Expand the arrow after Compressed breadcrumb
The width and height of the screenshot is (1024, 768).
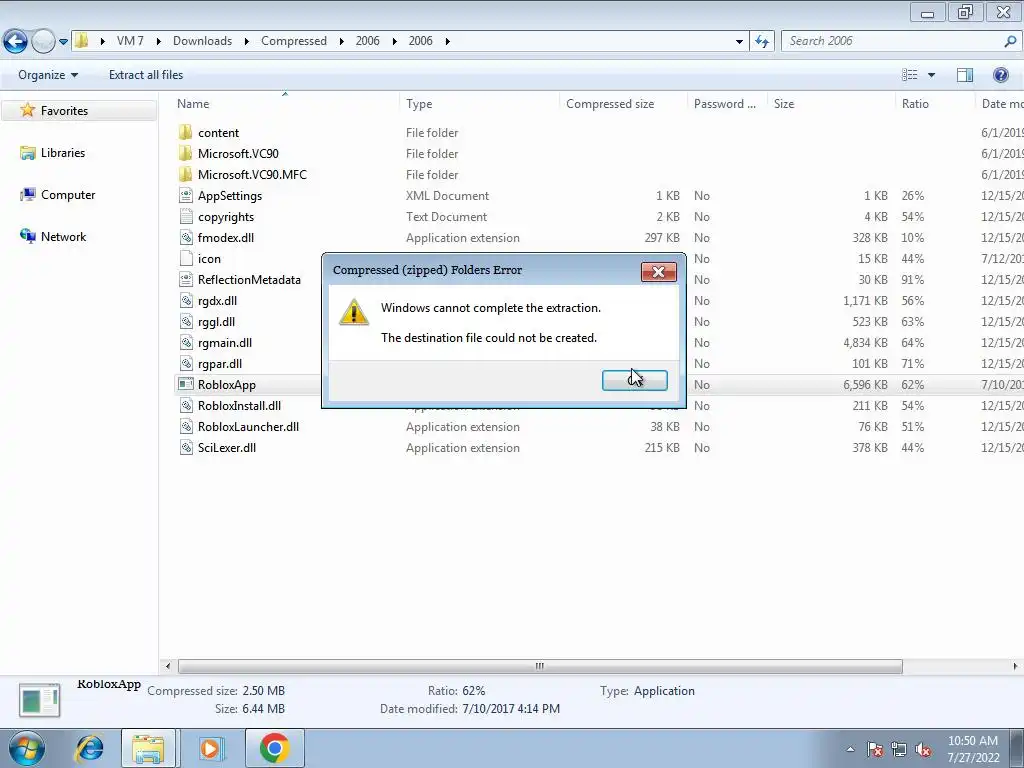341,41
